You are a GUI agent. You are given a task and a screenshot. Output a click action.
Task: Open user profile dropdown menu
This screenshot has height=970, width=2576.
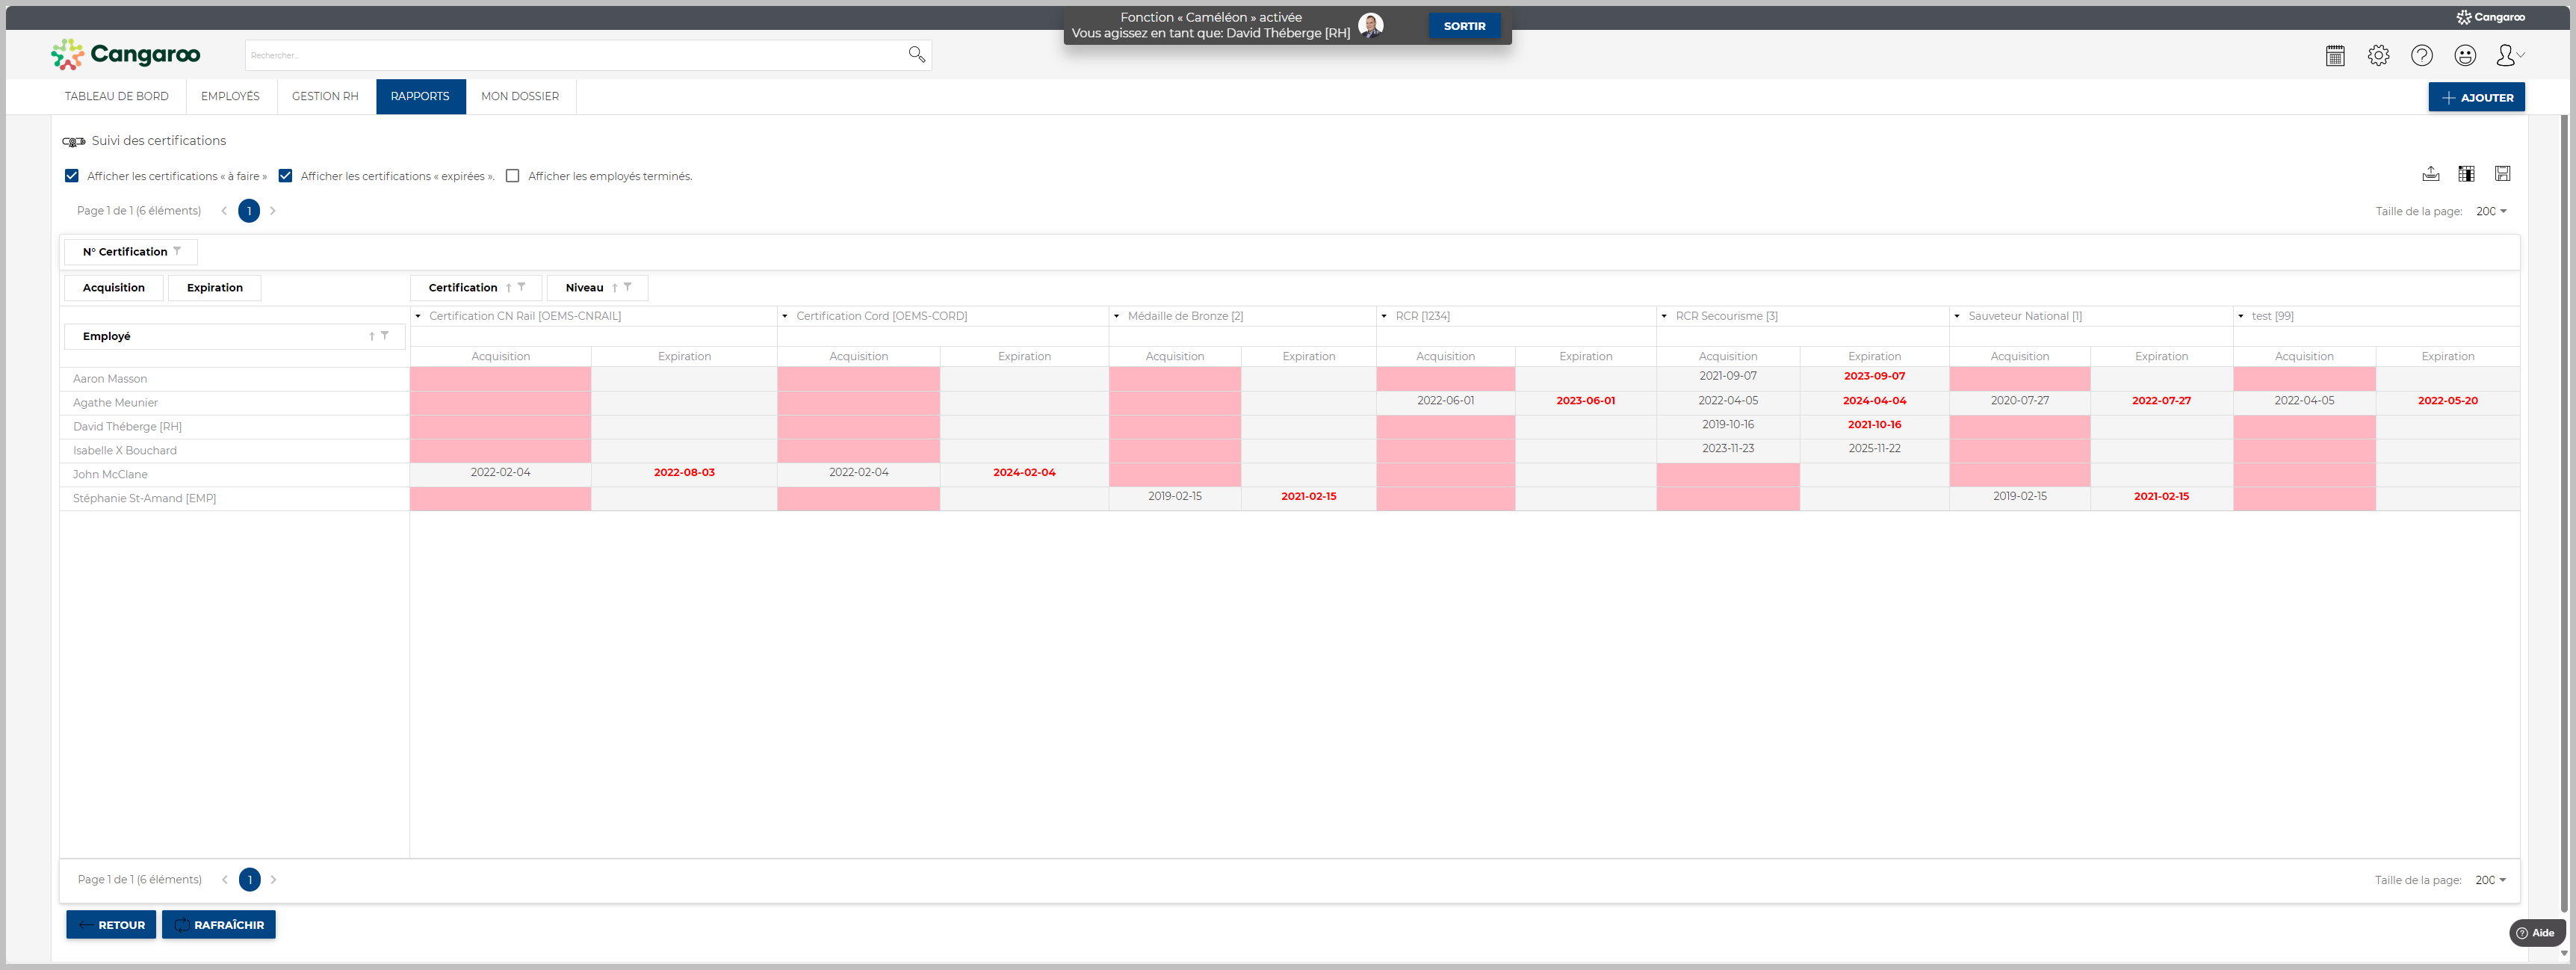(x=2509, y=56)
